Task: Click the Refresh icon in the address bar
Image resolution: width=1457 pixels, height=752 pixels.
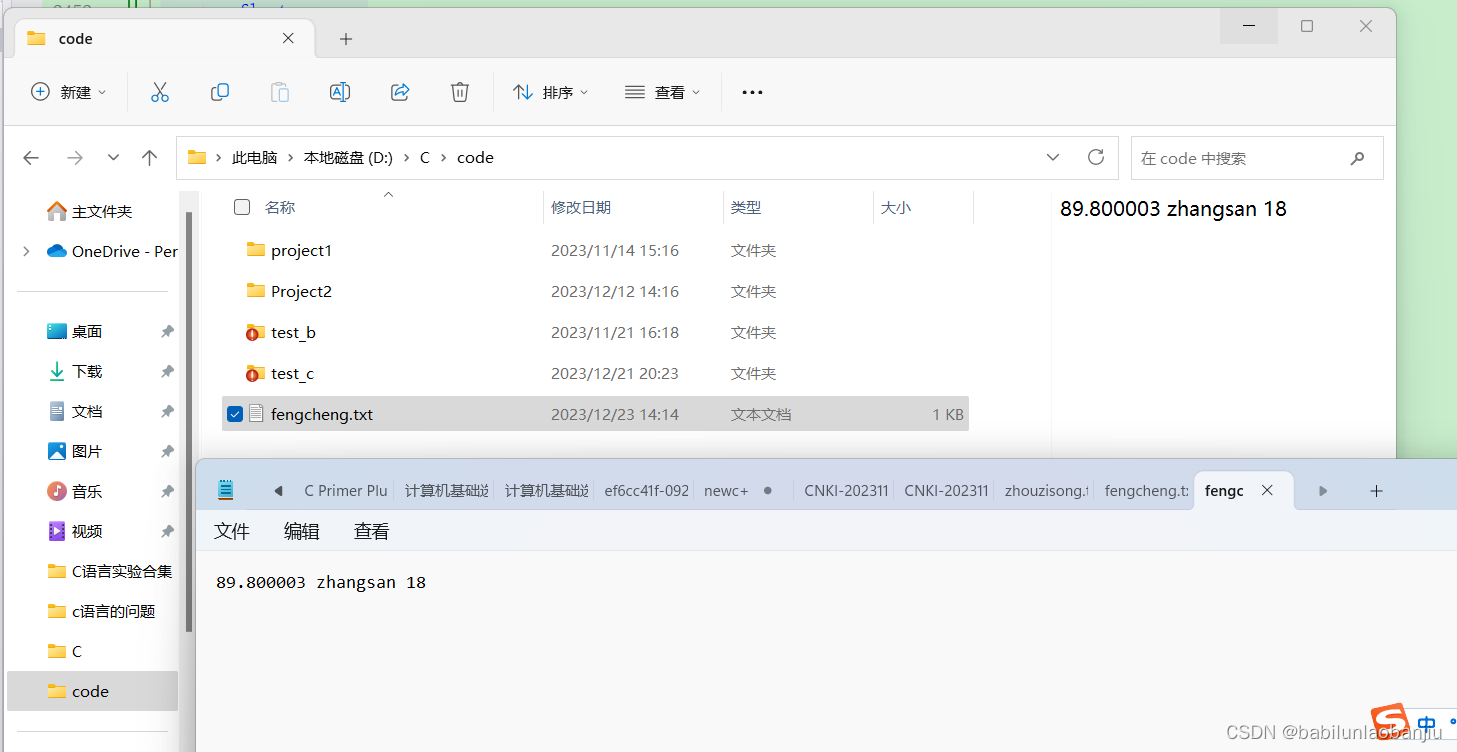Action: [1095, 157]
